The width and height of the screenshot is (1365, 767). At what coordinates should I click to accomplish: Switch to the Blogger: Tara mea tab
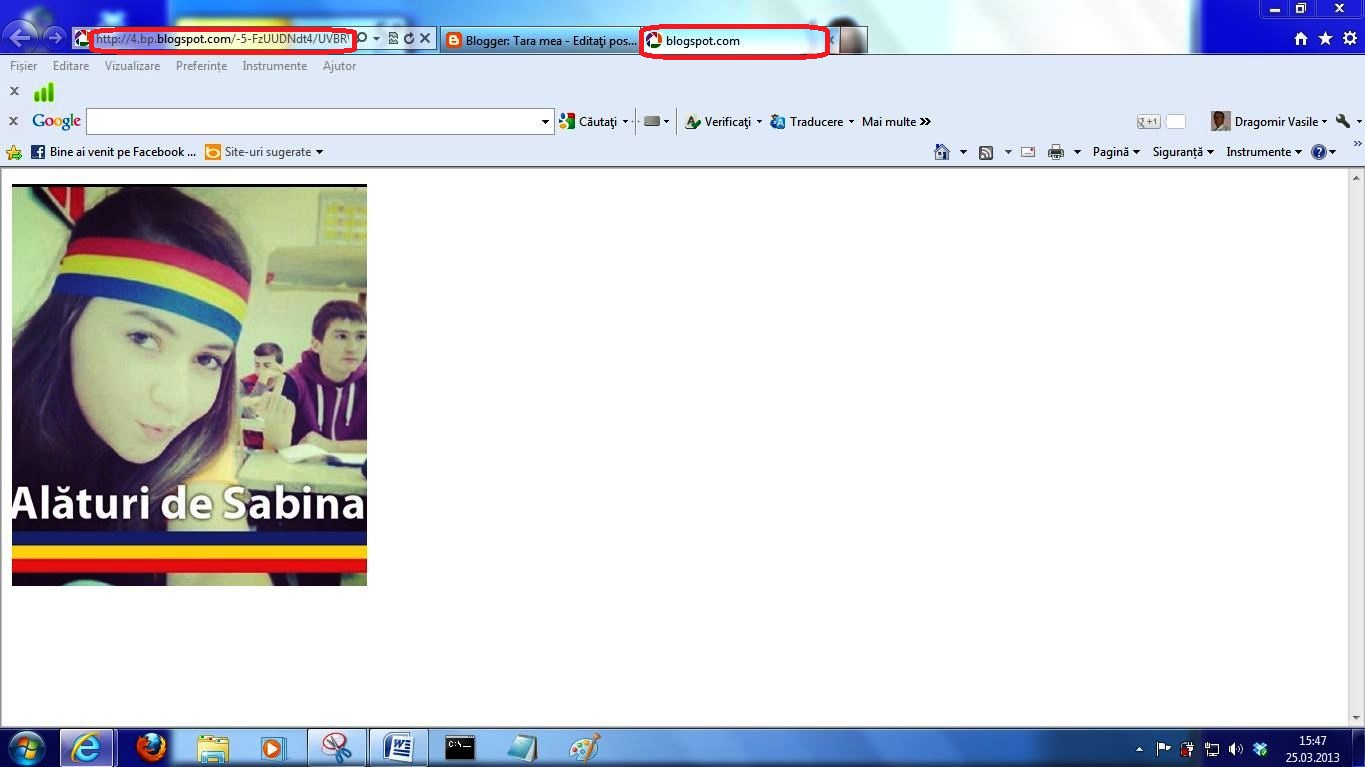point(540,41)
